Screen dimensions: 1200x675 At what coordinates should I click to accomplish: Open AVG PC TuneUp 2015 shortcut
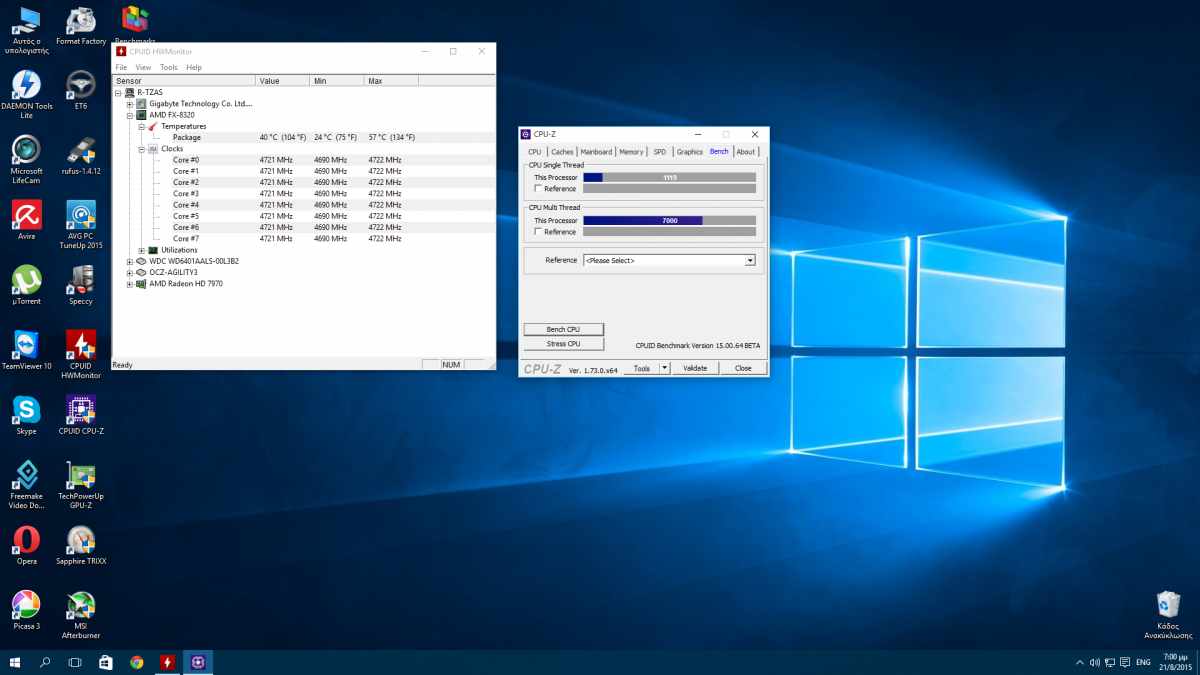coord(80,225)
